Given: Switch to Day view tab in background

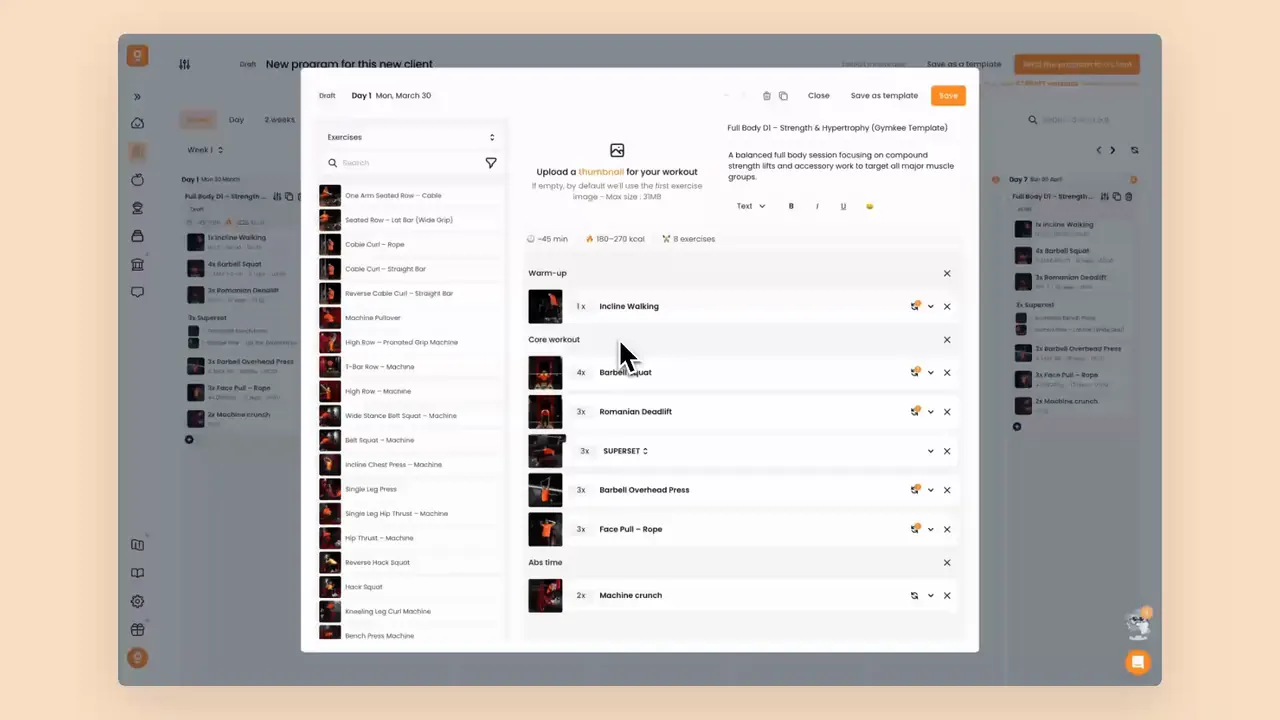Looking at the screenshot, I should pos(236,120).
